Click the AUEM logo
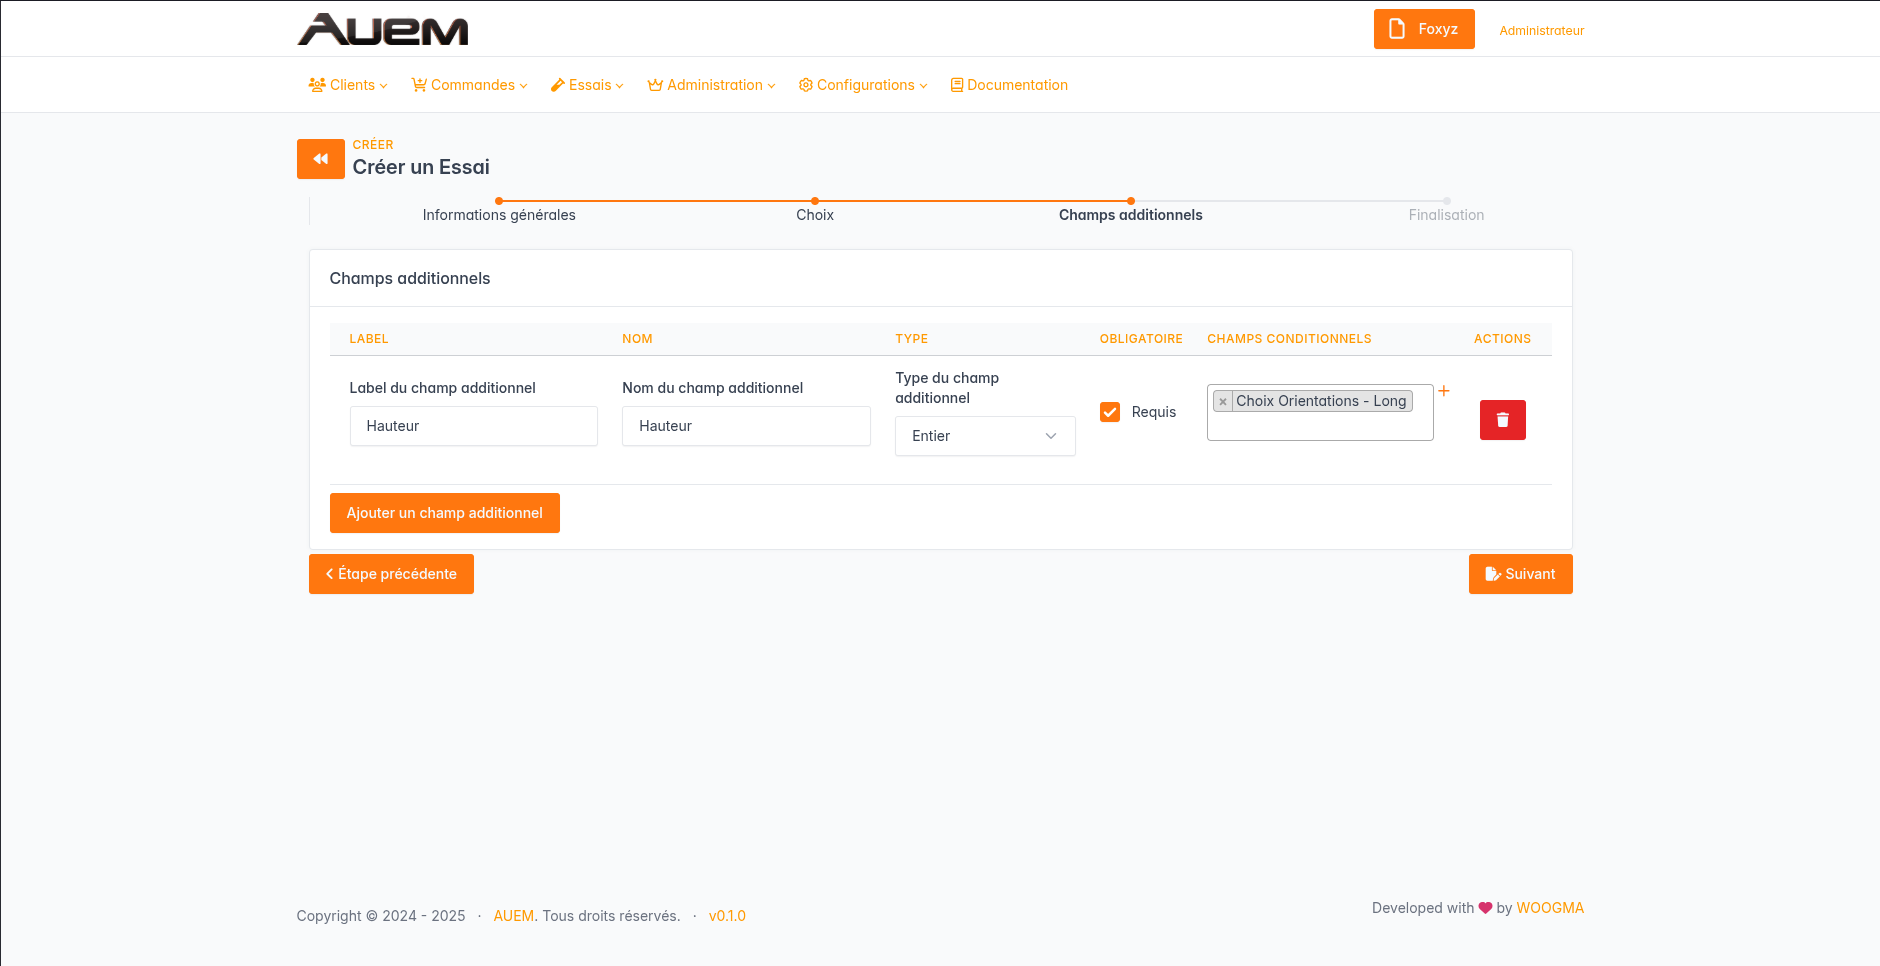This screenshot has width=1880, height=966. click(x=383, y=30)
